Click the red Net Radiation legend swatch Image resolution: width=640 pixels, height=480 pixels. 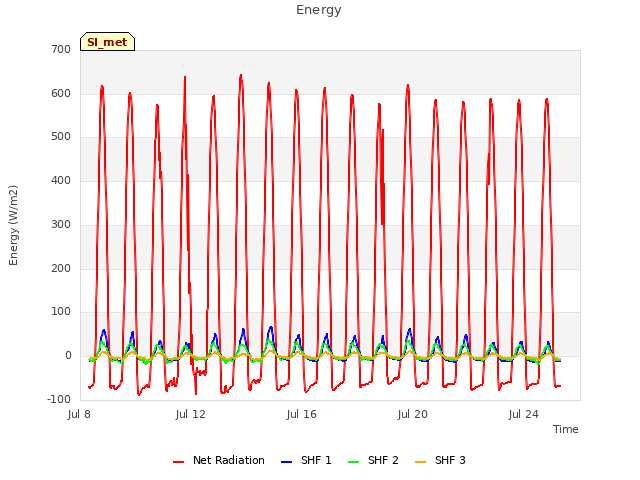(178, 462)
